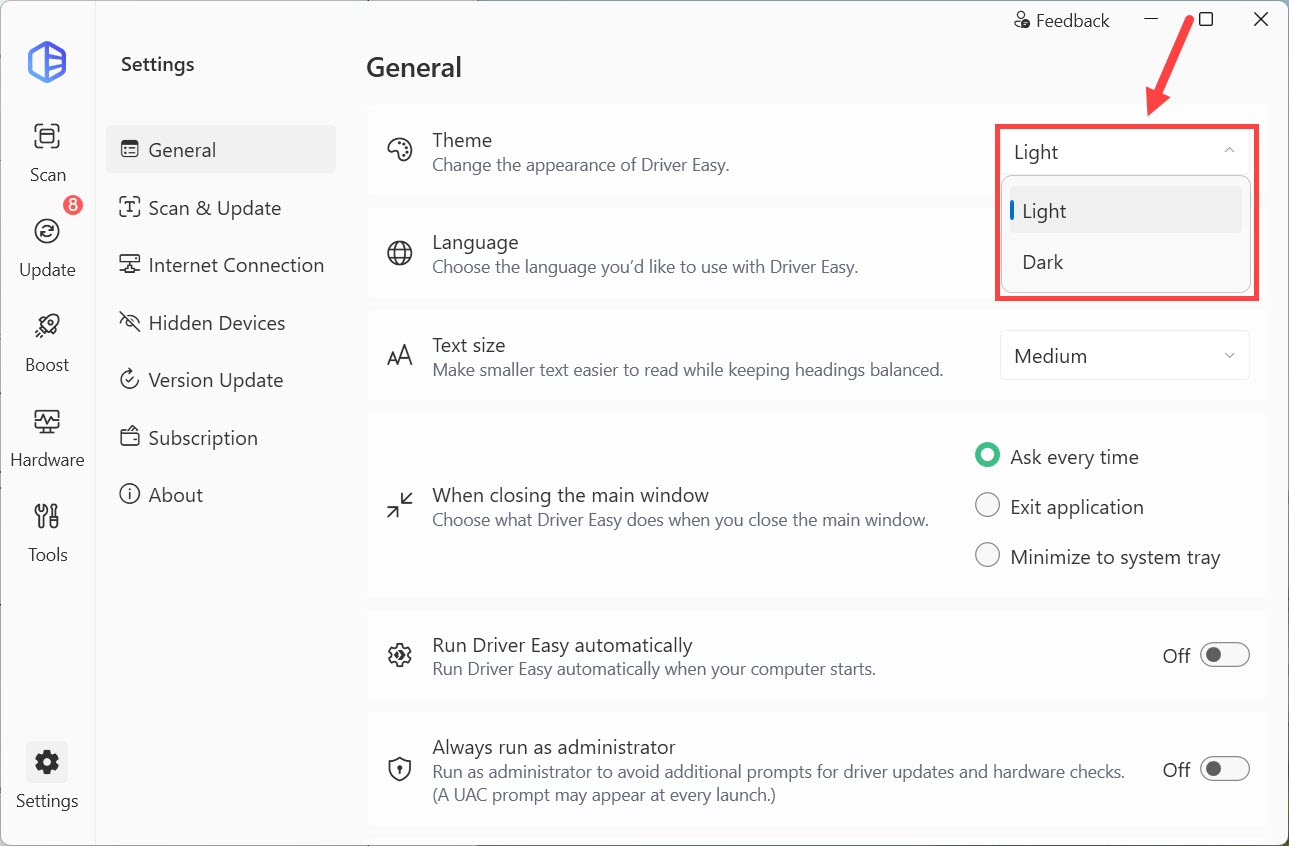
Task: Click the Settings panel title
Action: (158, 64)
